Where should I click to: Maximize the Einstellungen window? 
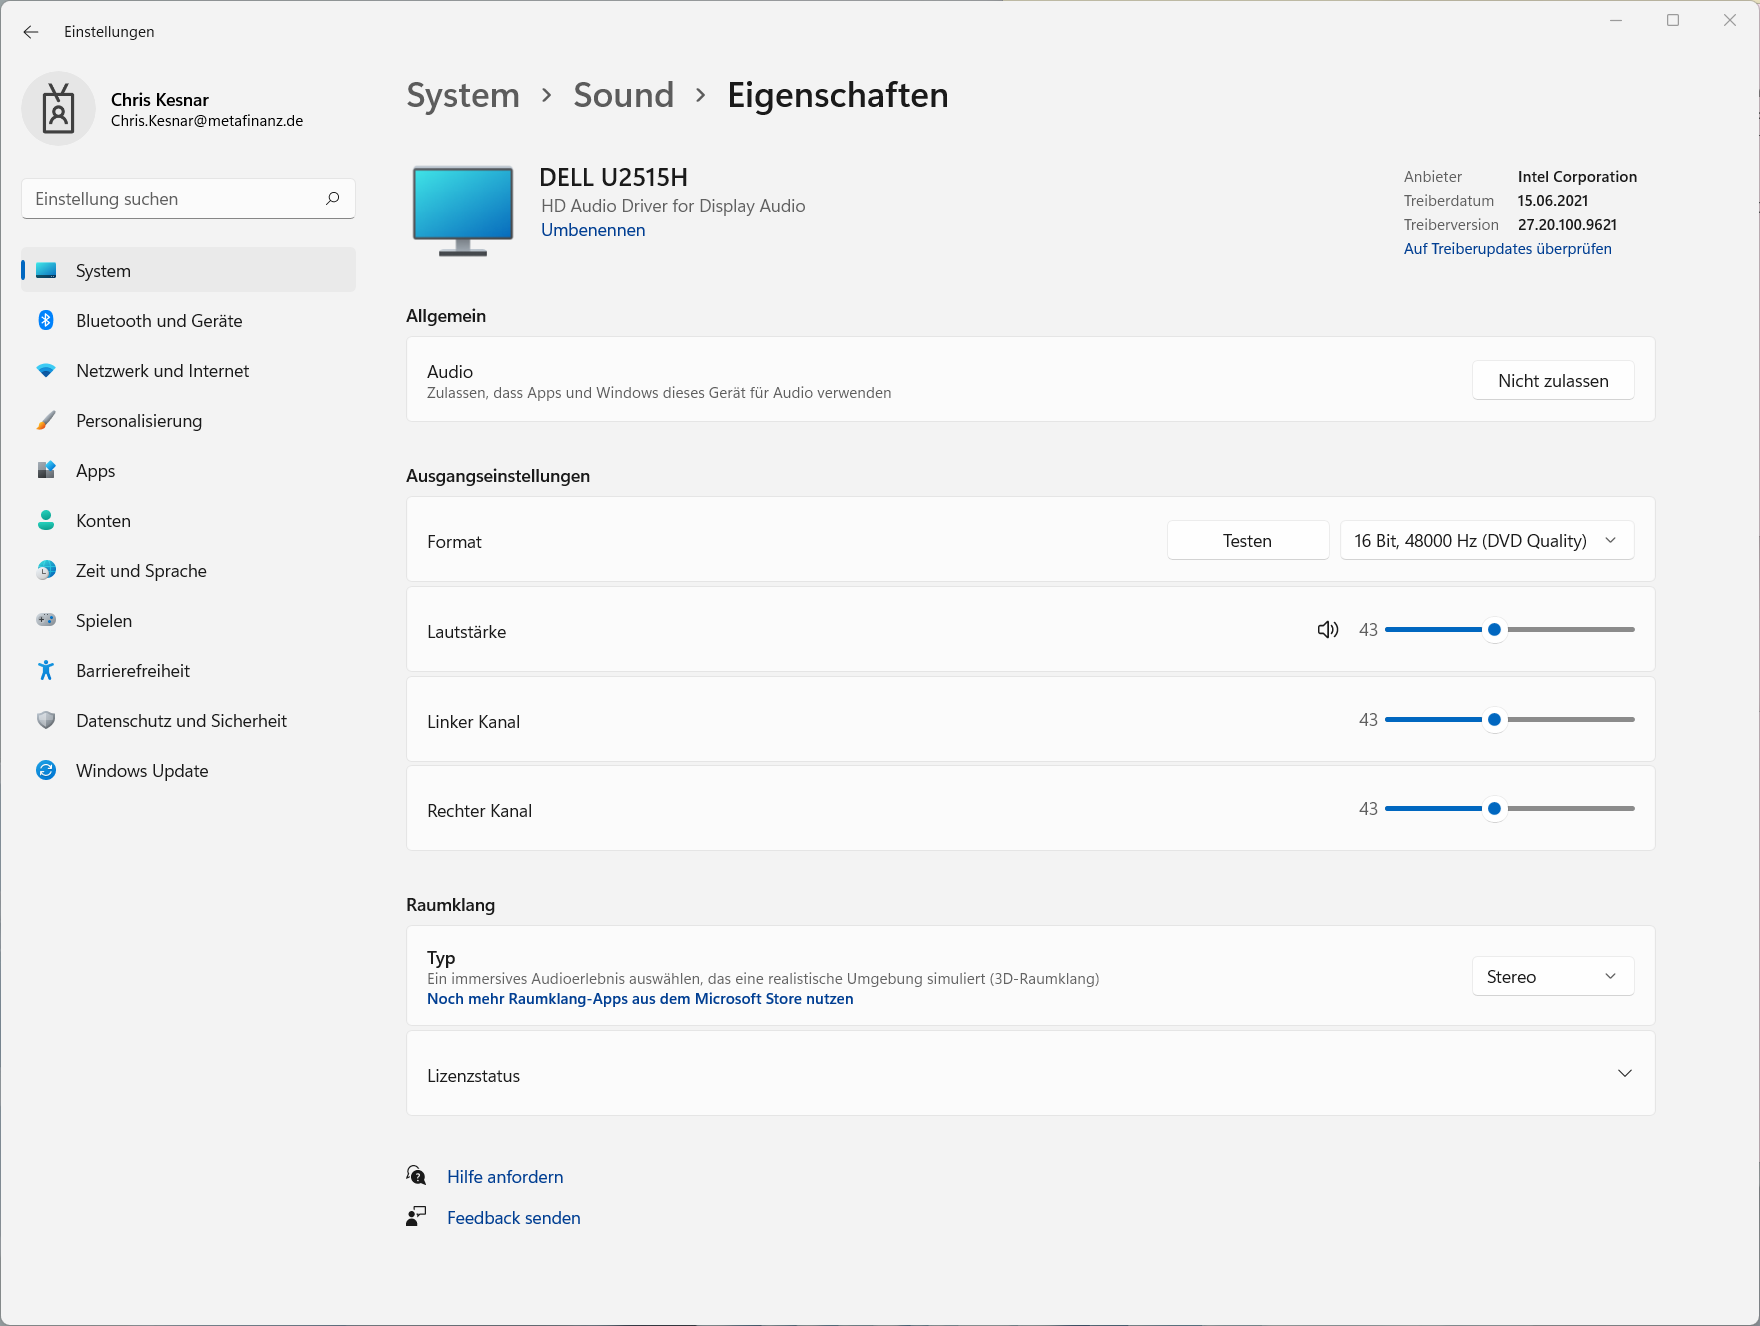tap(1673, 20)
